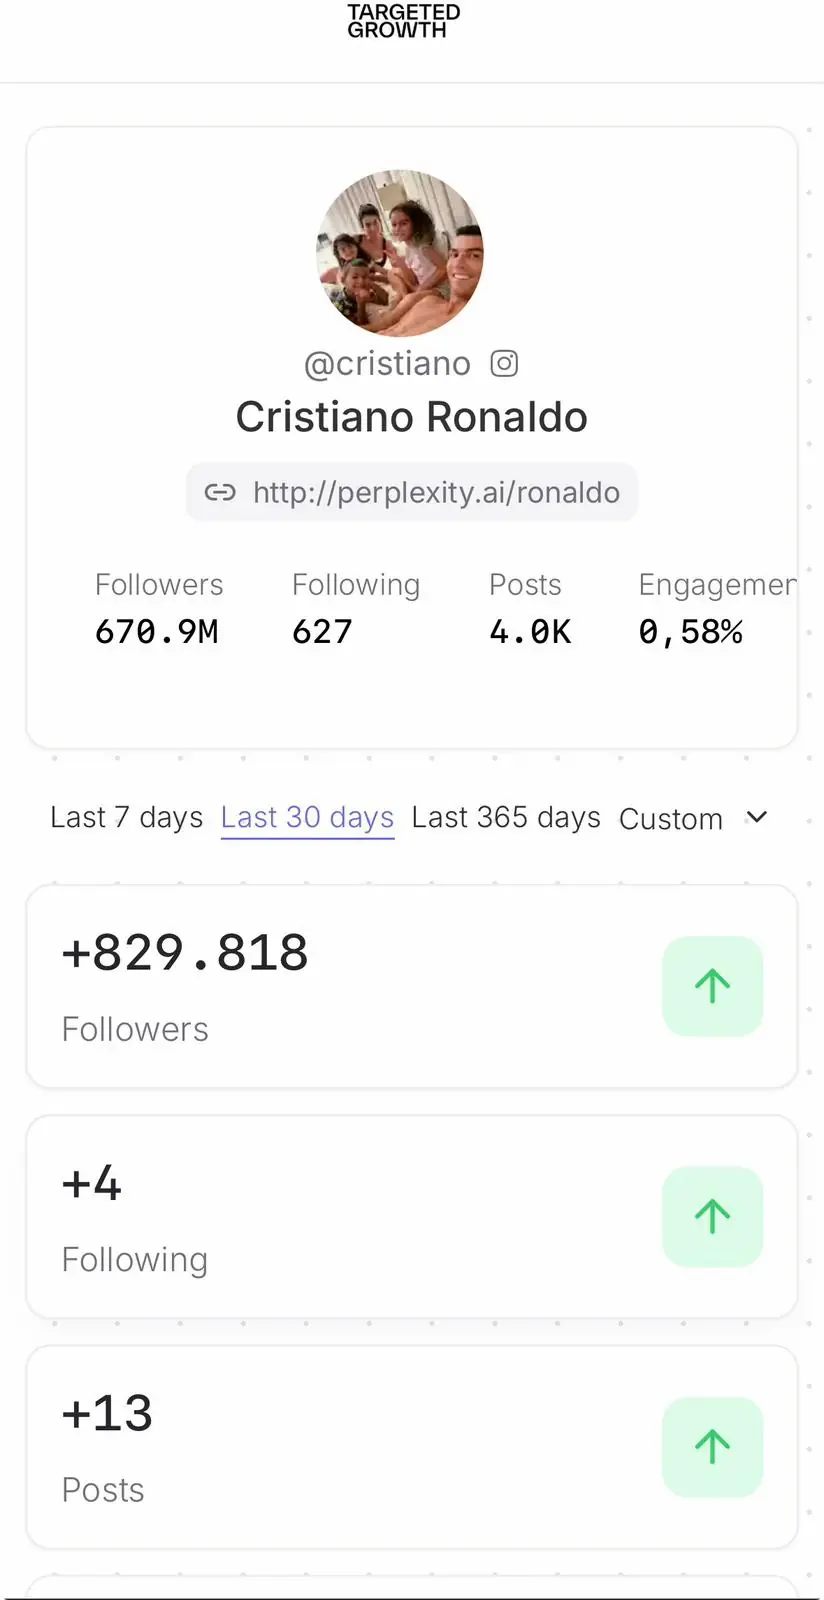Click the 4.0K Posts stat

(530, 631)
